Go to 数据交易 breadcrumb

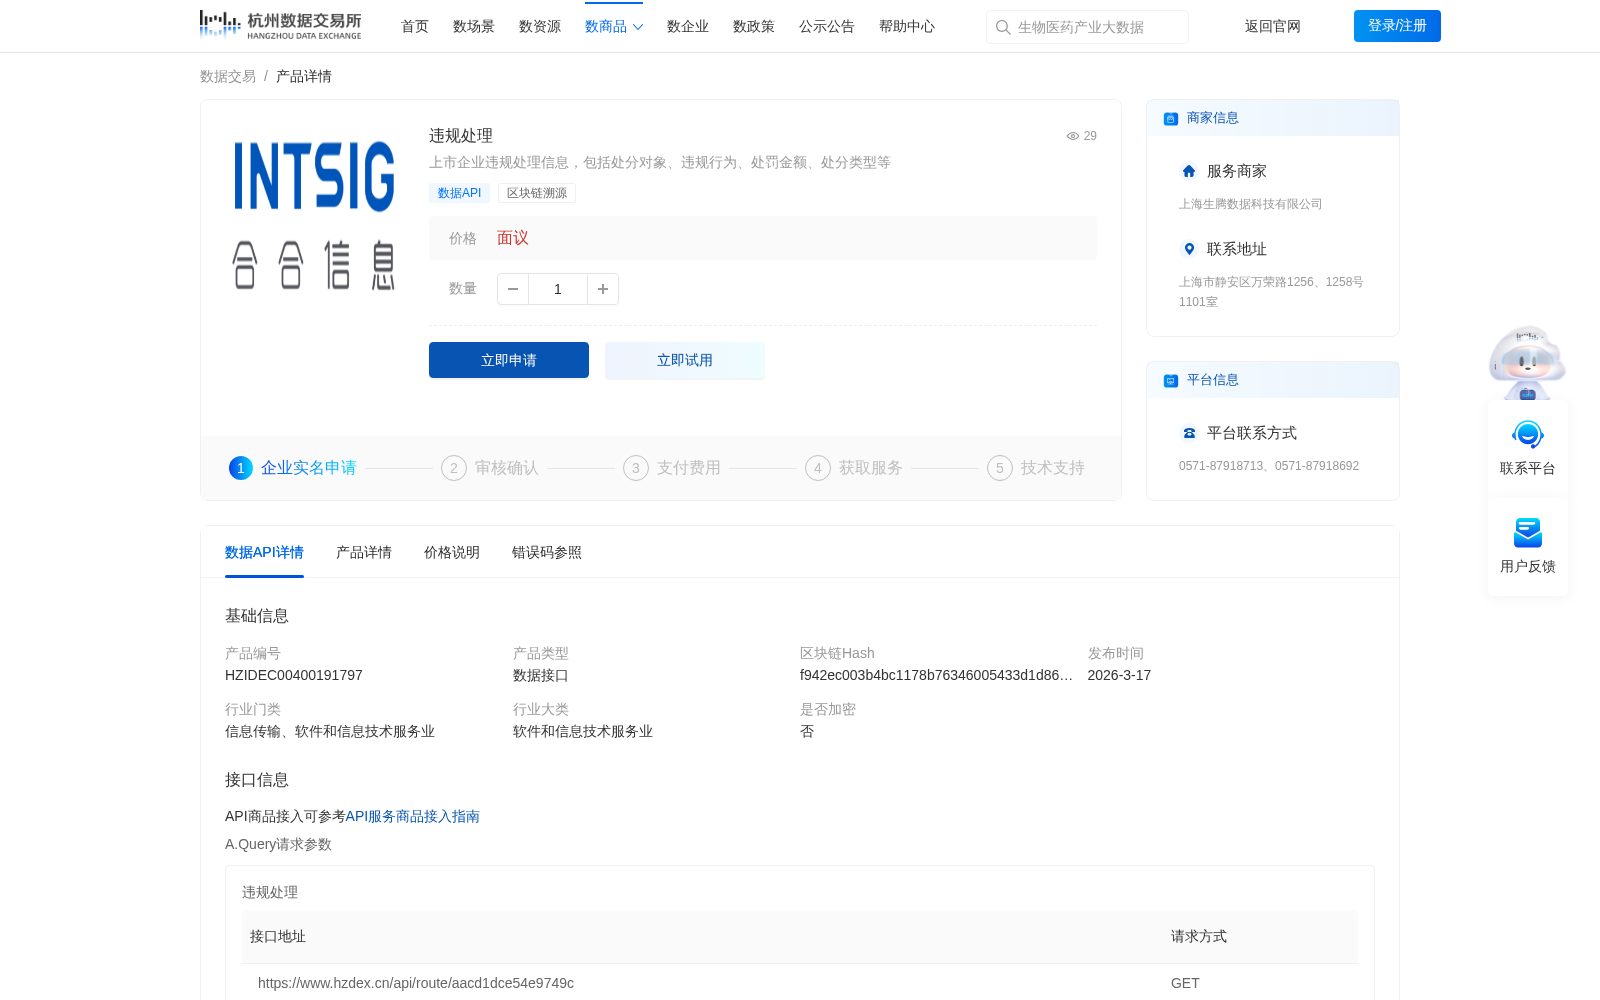228,76
